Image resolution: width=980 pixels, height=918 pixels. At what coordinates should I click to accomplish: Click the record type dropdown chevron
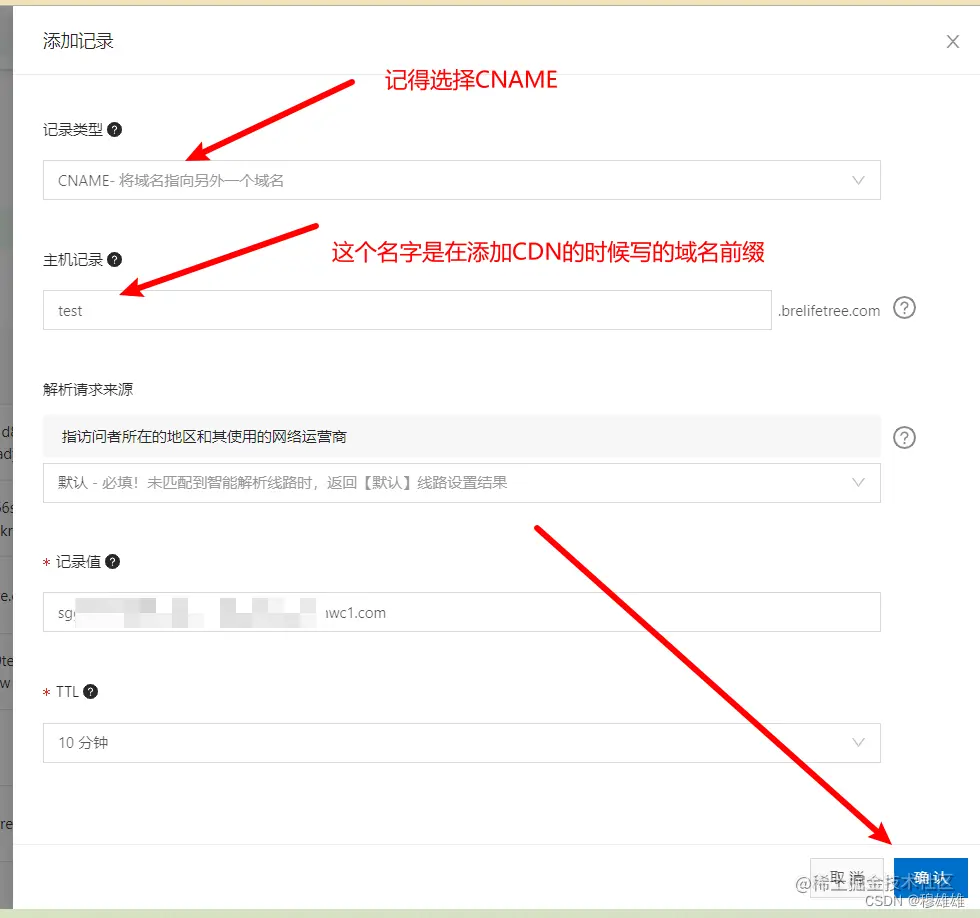[x=858, y=180]
